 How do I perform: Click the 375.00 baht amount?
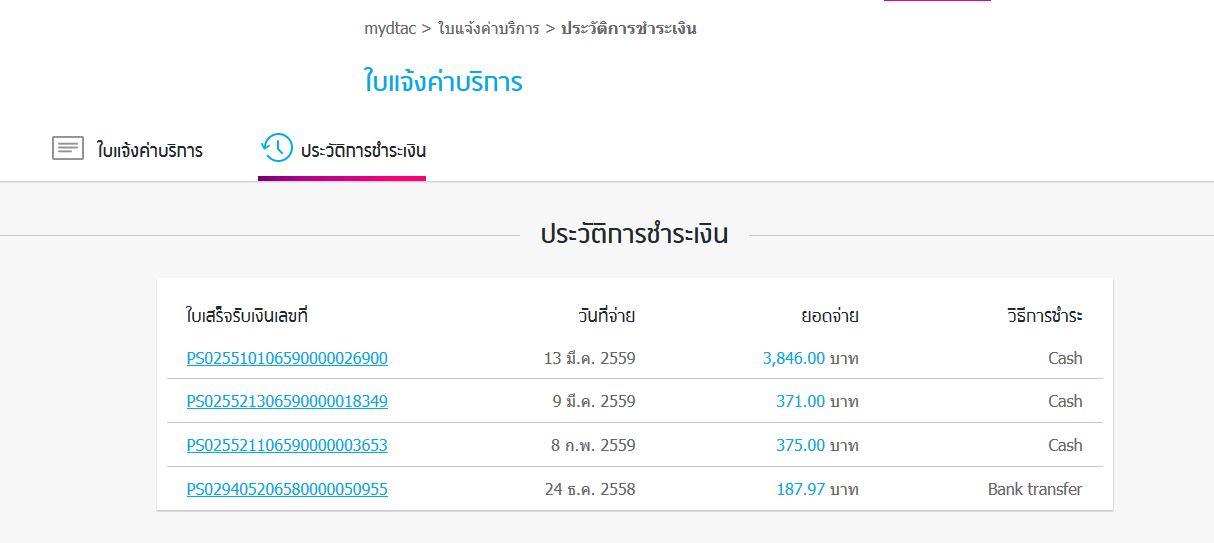click(800, 445)
